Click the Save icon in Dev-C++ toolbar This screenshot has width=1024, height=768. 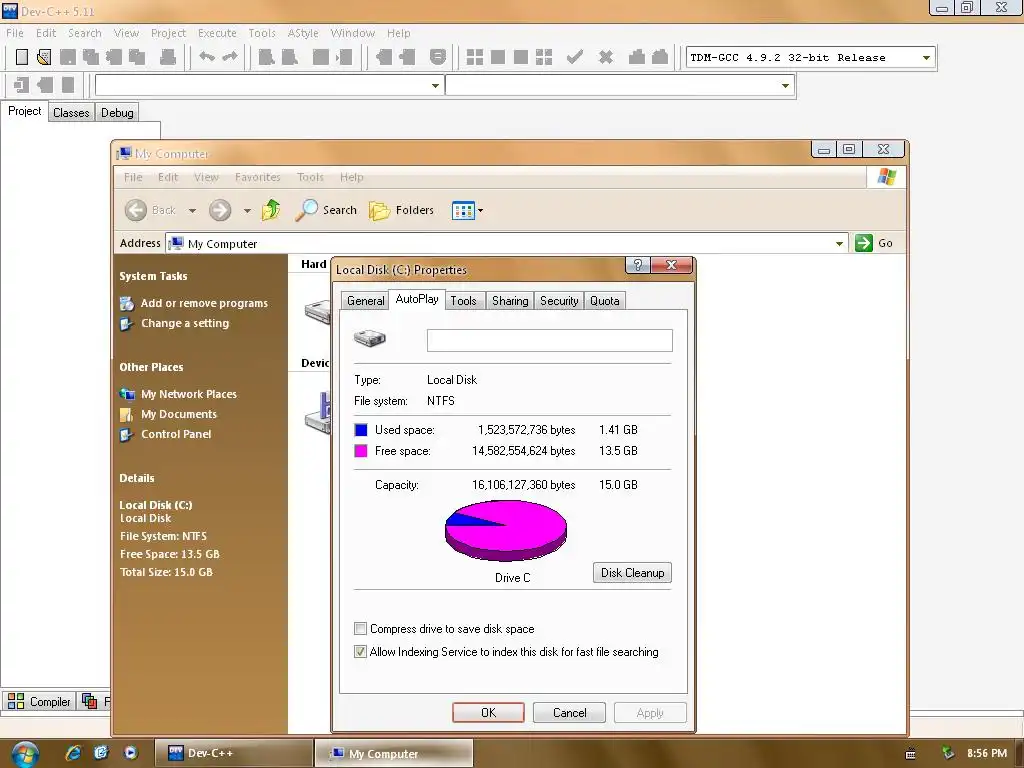tap(68, 57)
